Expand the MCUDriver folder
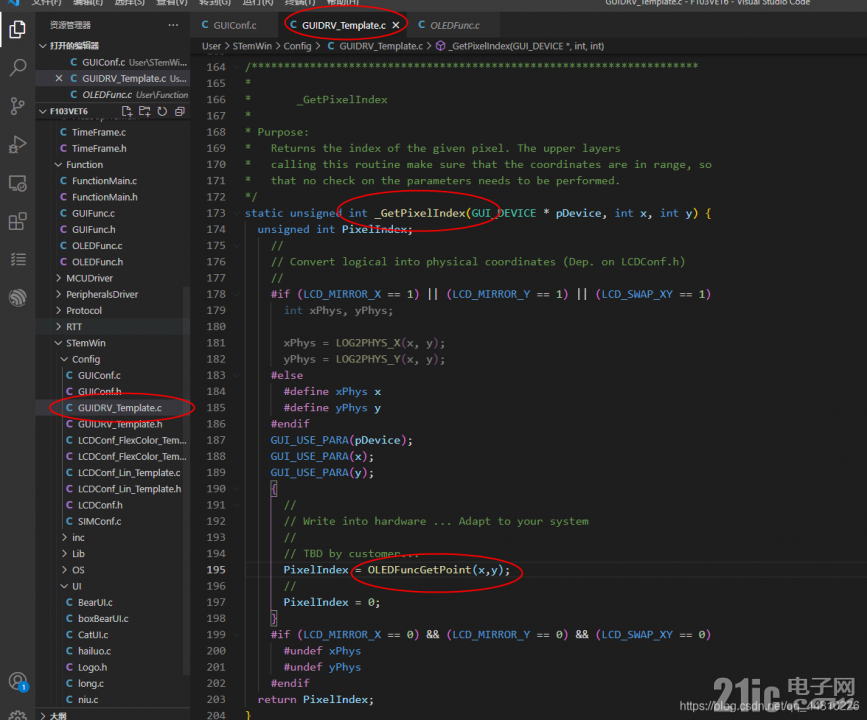This screenshot has height=720, width=867. tap(59, 278)
